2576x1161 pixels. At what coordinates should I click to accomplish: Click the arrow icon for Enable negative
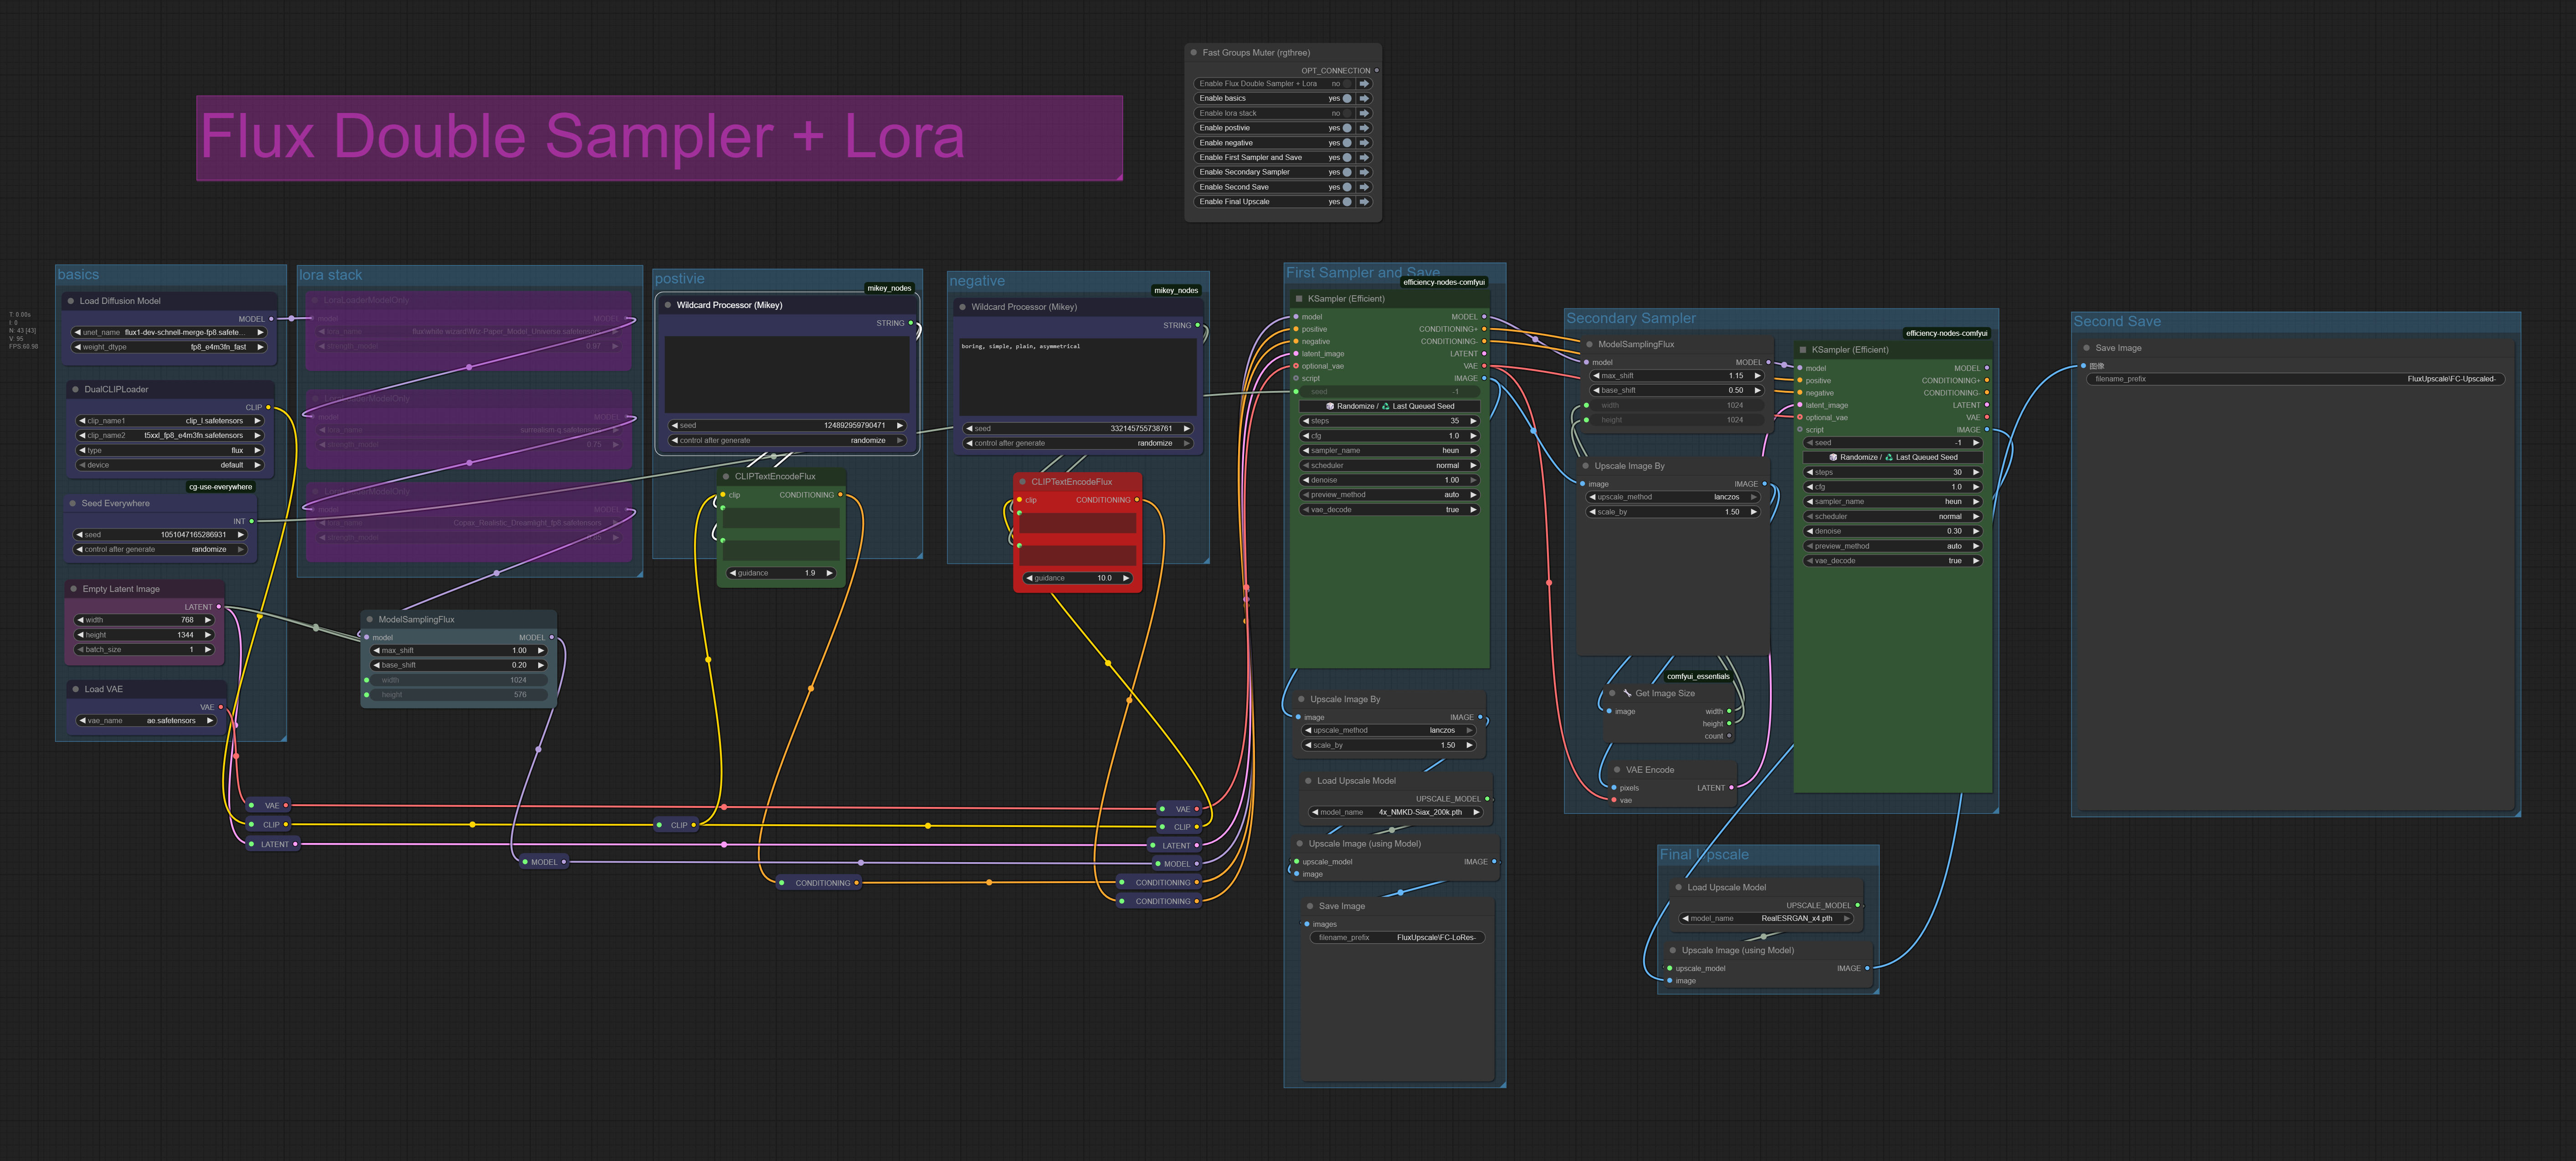coord(1364,143)
